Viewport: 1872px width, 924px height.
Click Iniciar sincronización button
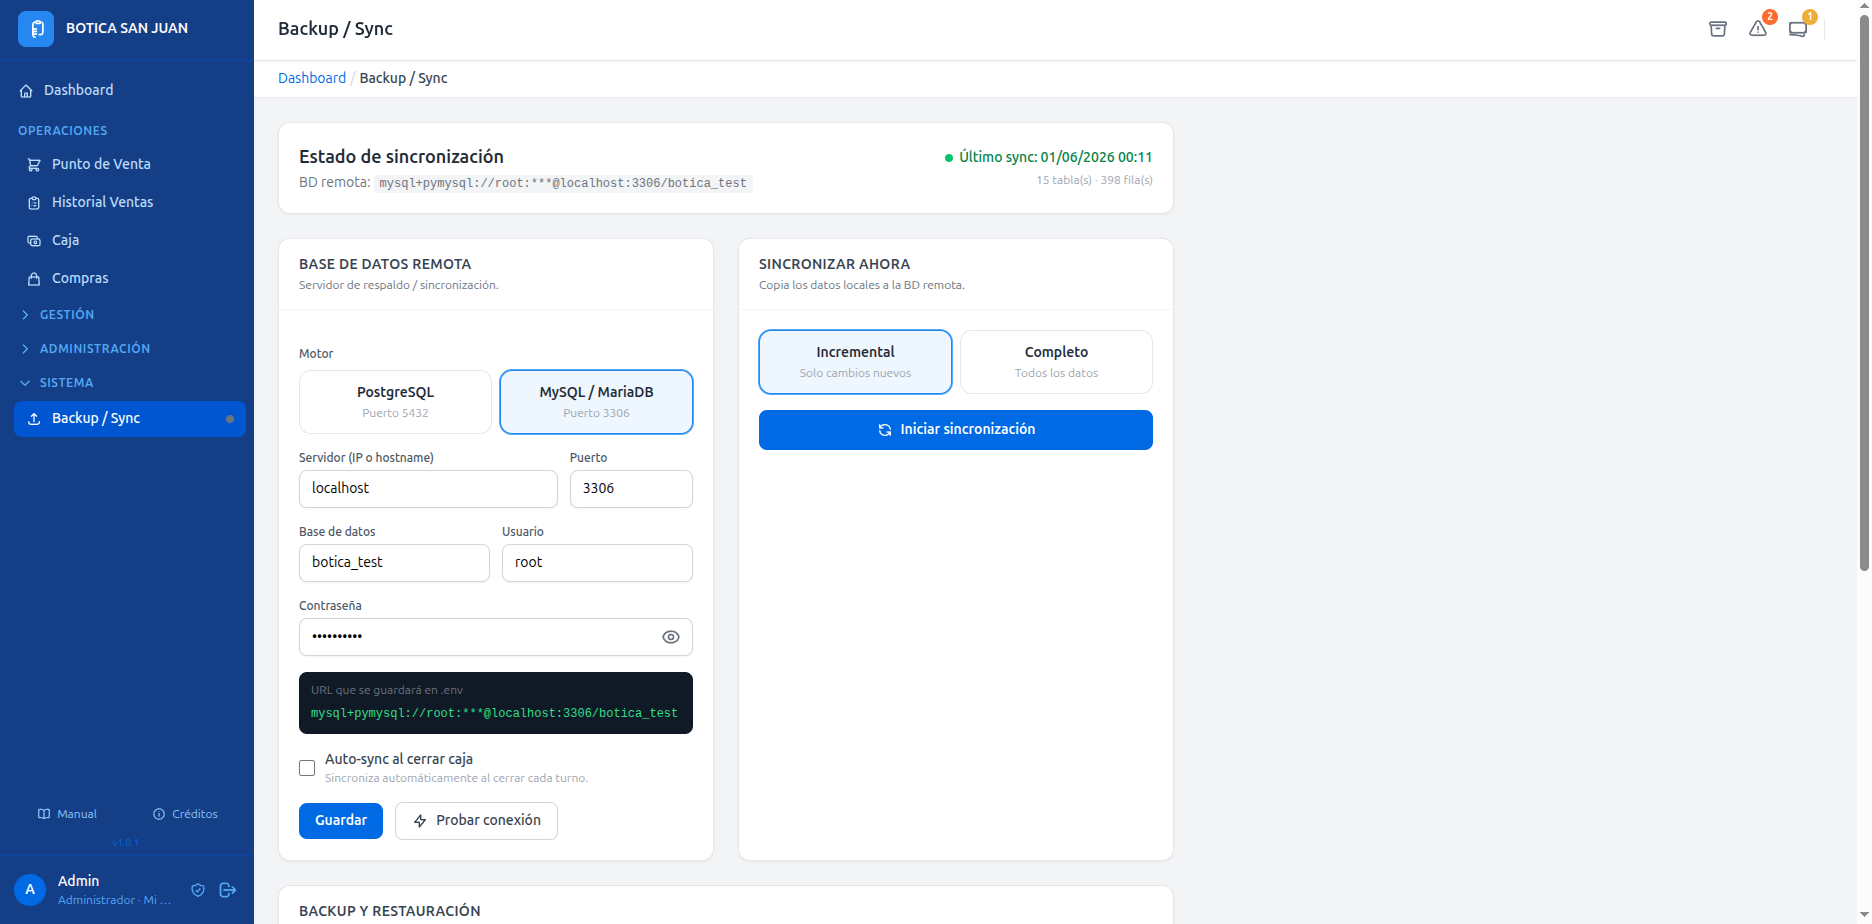pyautogui.click(x=956, y=430)
